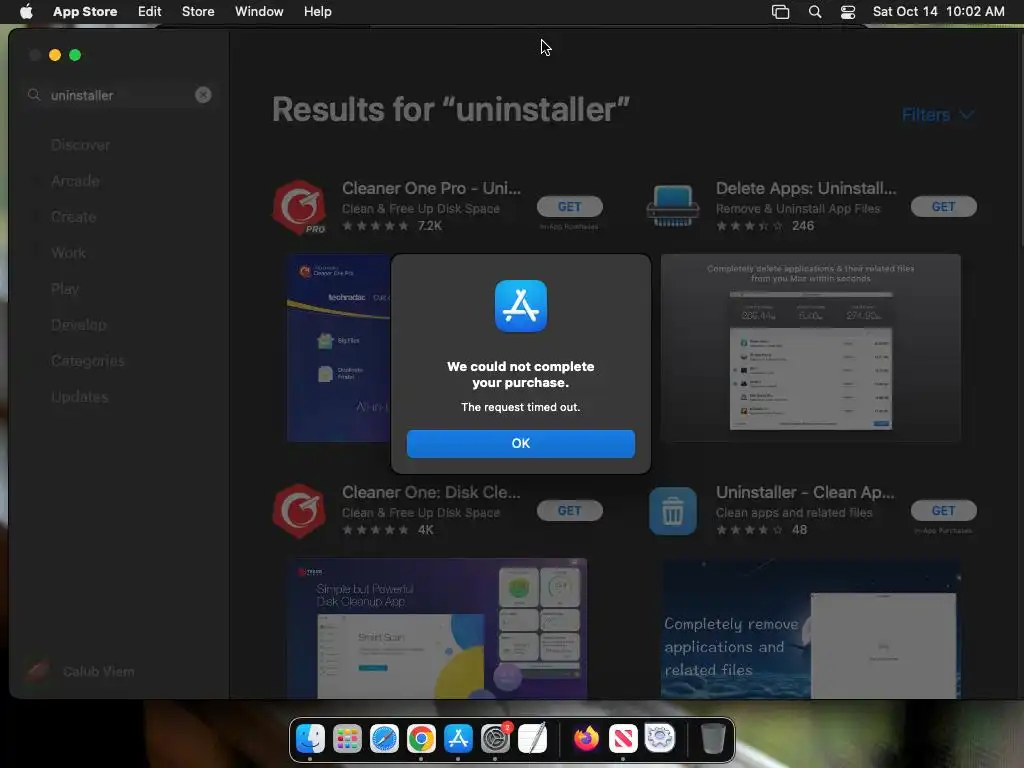Viewport: 1024px width, 768px height.
Task: Open the Uninstaller - Clean Ap... title
Action: click(x=805, y=492)
